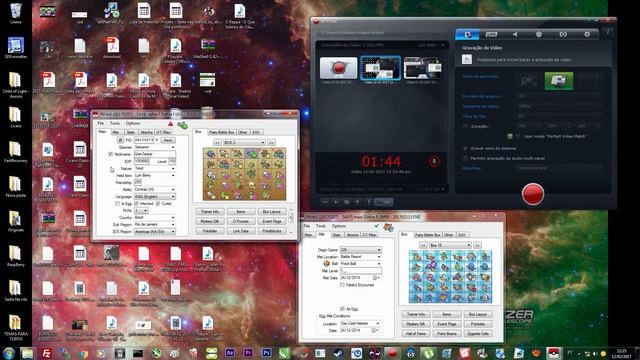Toggle the Nickname checkbox in left PKHeX
Screen dimensions: 640x360
110,154
